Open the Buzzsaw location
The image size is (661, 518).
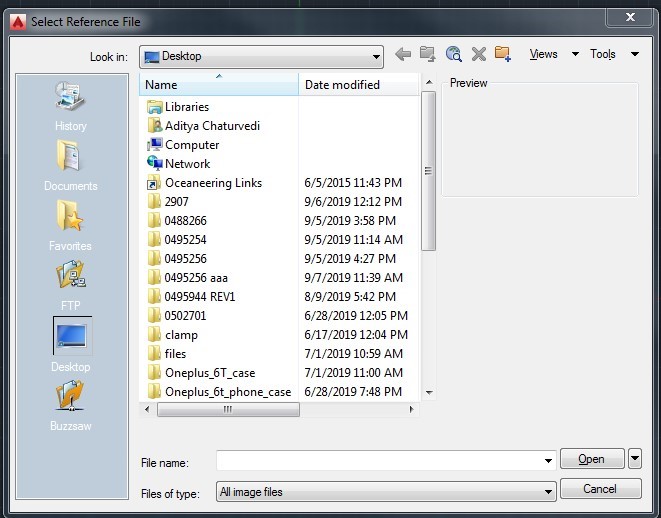pyautogui.click(x=70, y=406)
